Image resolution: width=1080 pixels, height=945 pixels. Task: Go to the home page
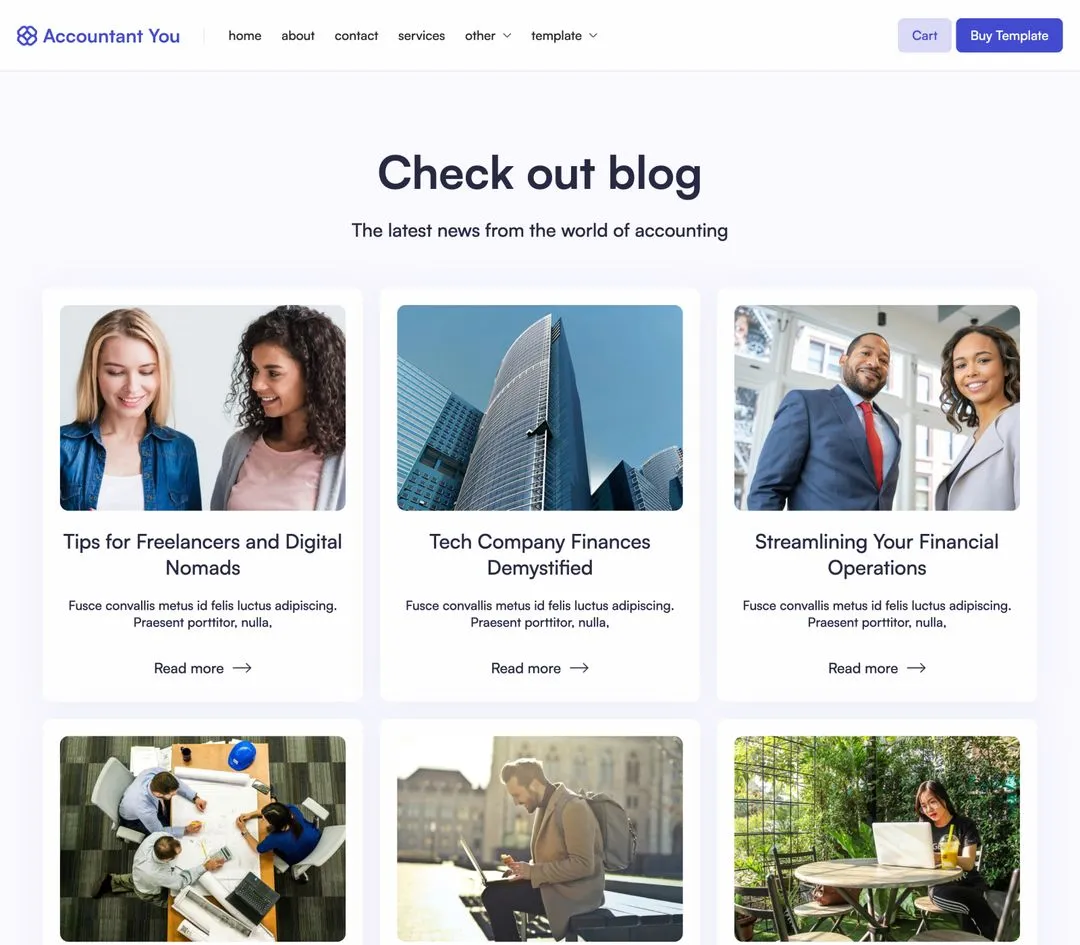245,36
